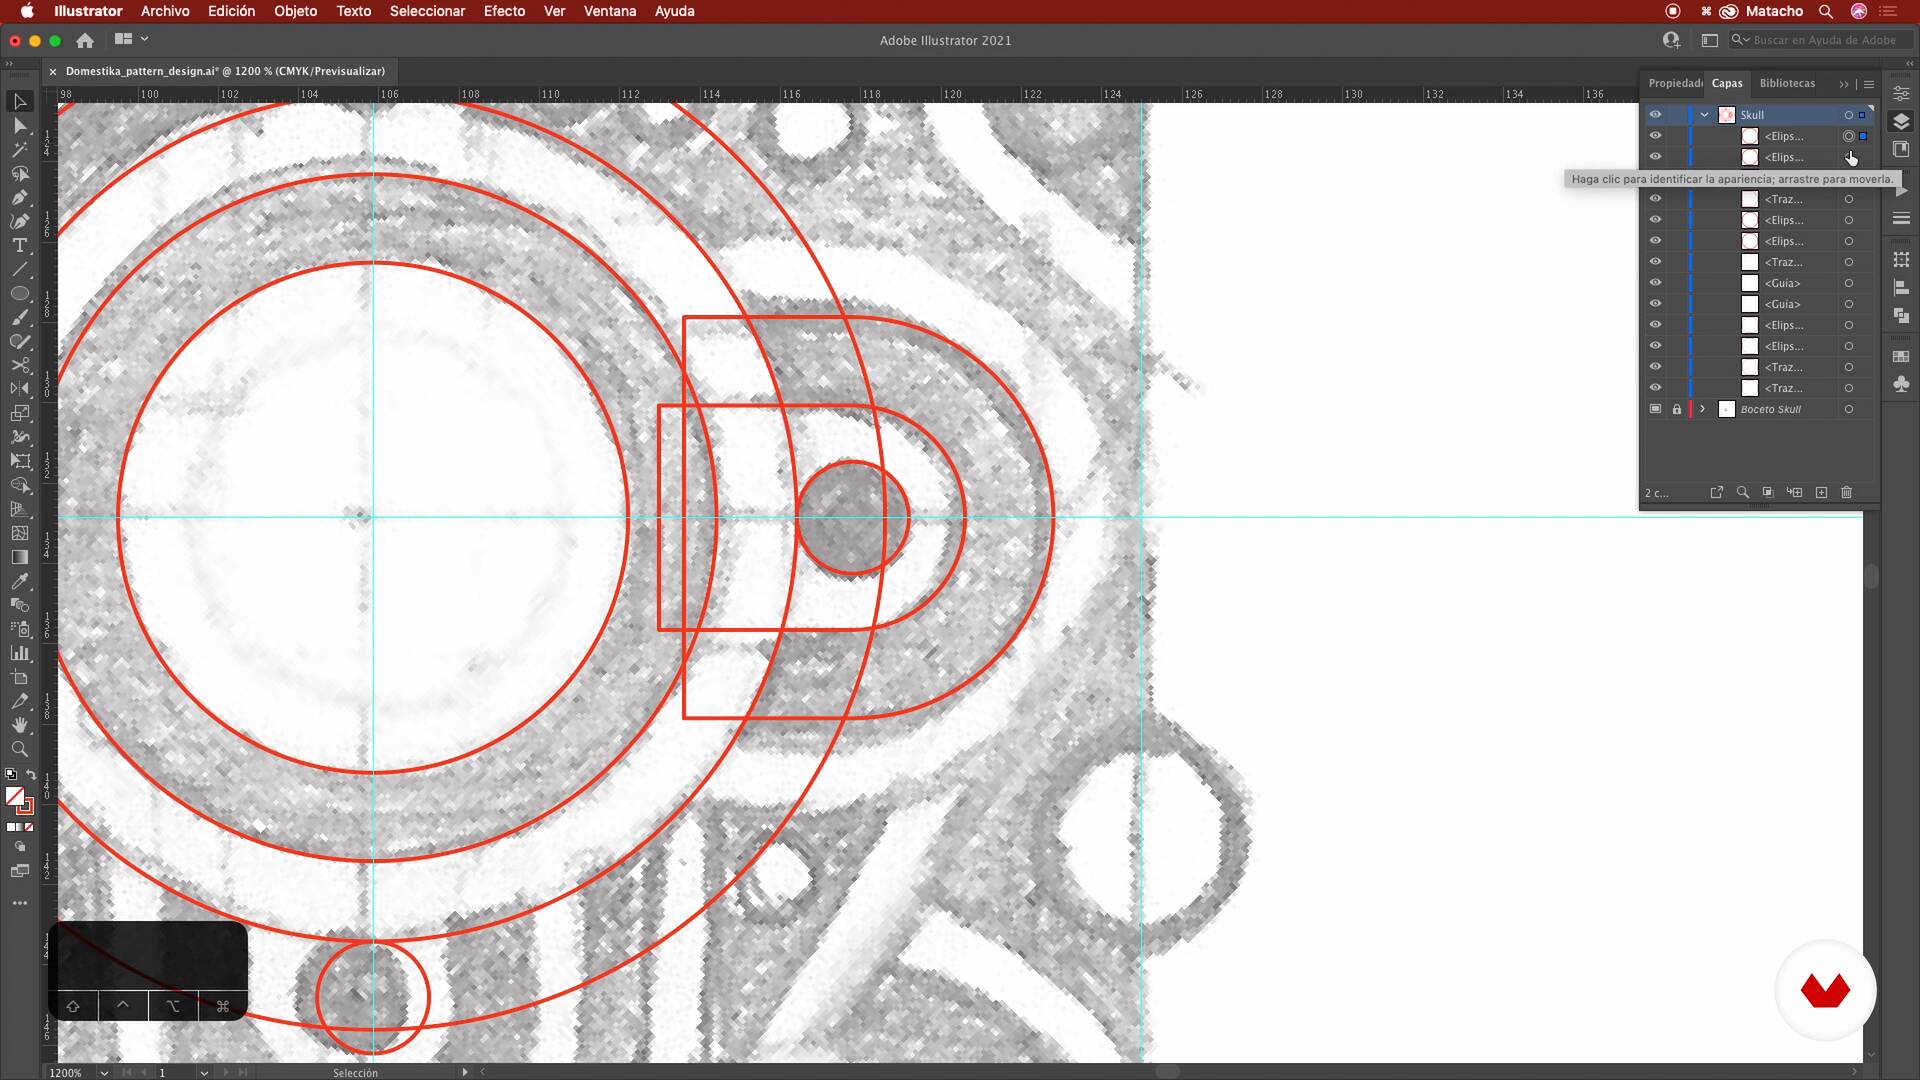The height and width of the screenshot is (1080, 1920).
Task: Go to the Illustrator Home screen icon
Action: pyautogui.click(x=85, y=40)
